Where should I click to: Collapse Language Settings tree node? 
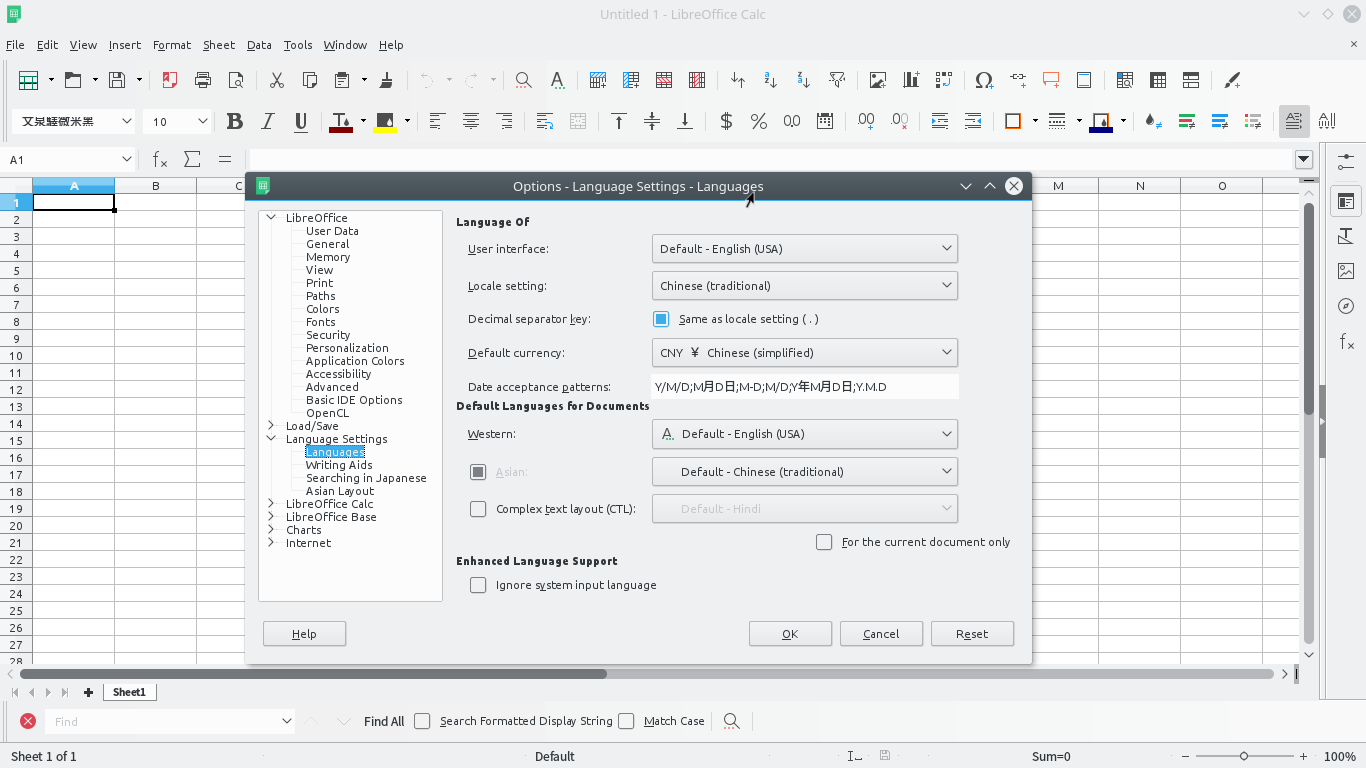coord(271,439)
